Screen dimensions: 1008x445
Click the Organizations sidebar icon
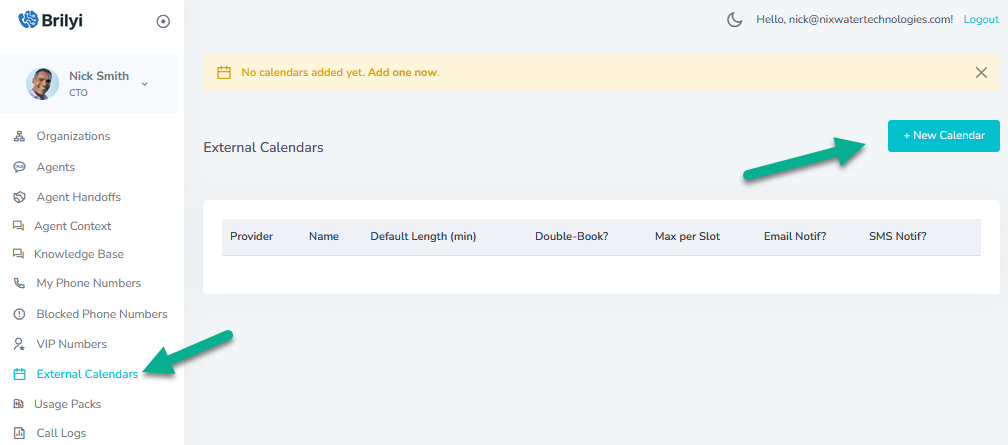(19, 136)
